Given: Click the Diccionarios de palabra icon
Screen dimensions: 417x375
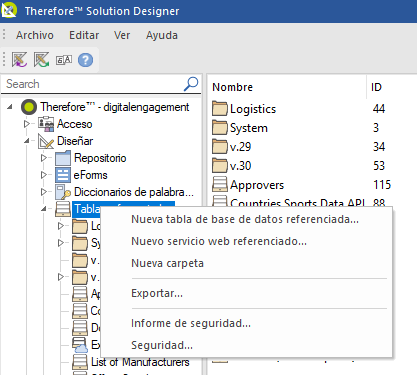Looking at the screenshot, I should tap(63, 192).
